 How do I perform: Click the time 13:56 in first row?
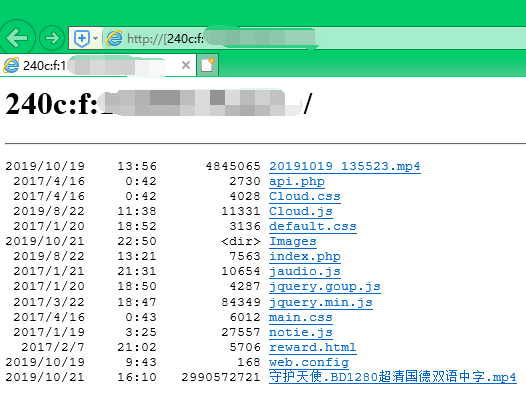pyautogui.click(x=137, y=166)
